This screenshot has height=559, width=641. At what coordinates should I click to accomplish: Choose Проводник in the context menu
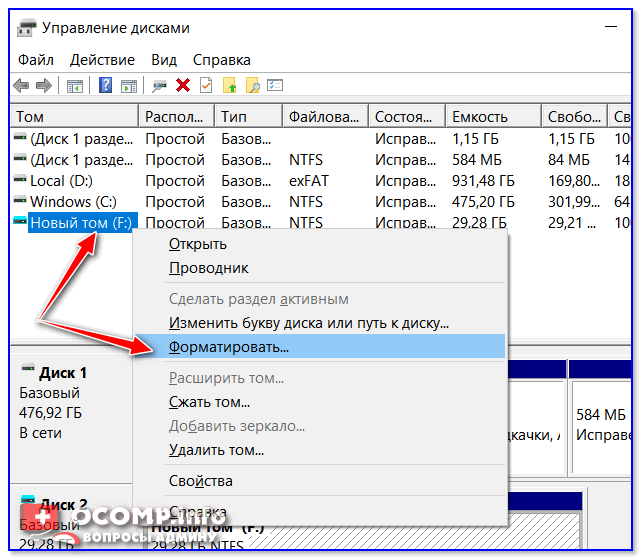[320, 268]
